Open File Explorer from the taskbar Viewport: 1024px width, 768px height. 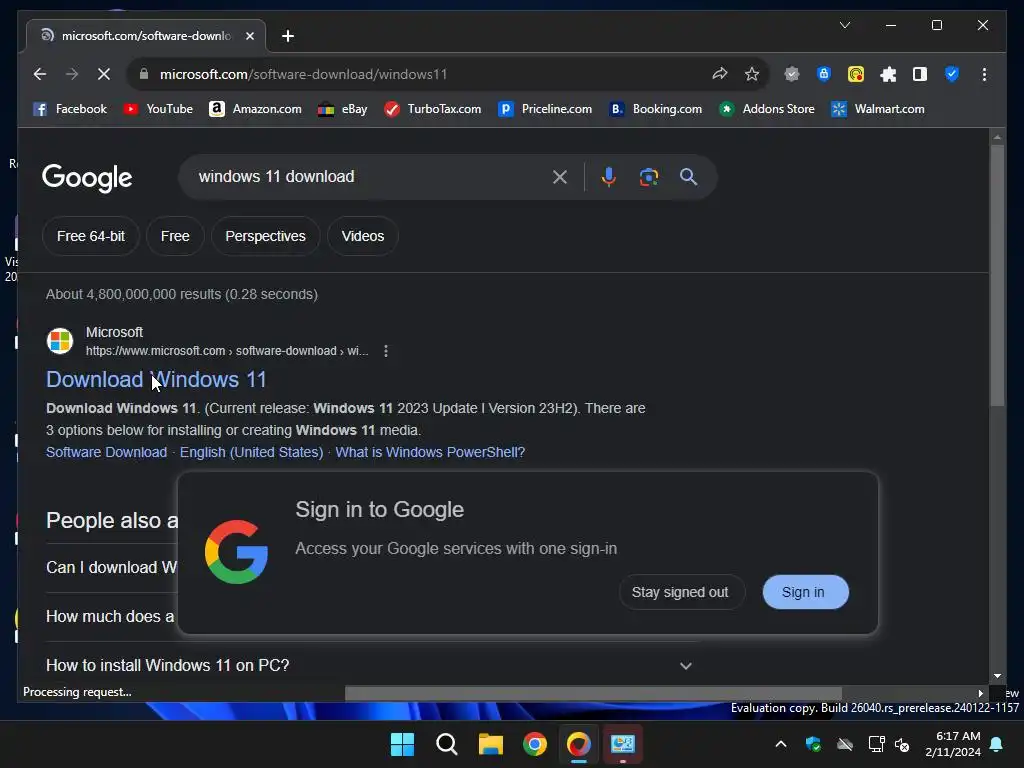(490, 744)
